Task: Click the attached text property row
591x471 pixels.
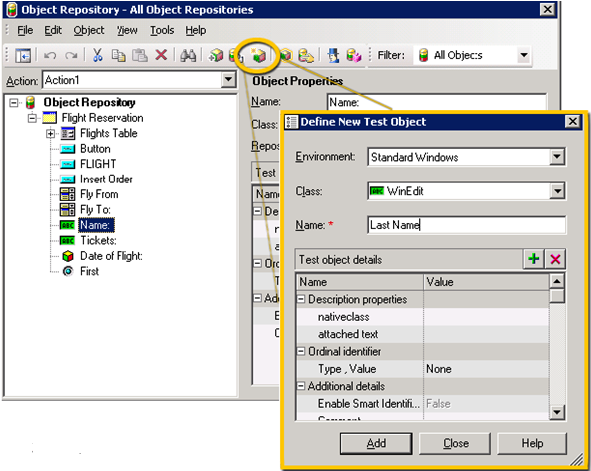Action: click(x=423, y=334)
